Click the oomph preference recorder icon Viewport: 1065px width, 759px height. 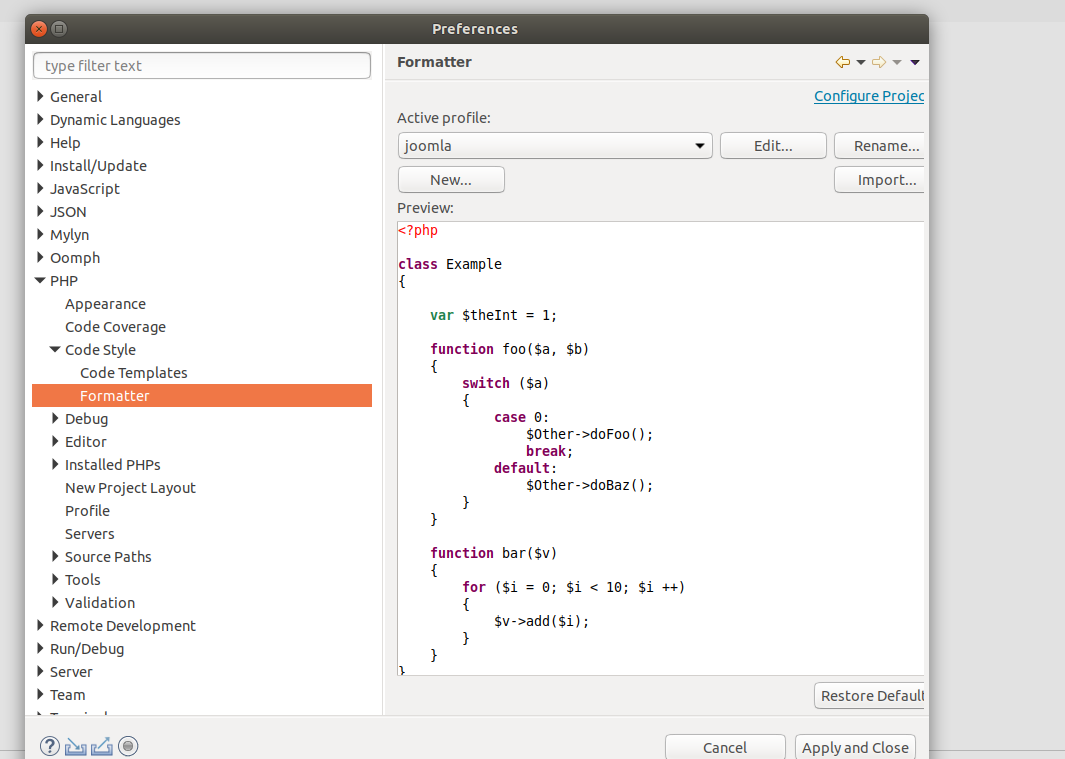coord(127,746)
